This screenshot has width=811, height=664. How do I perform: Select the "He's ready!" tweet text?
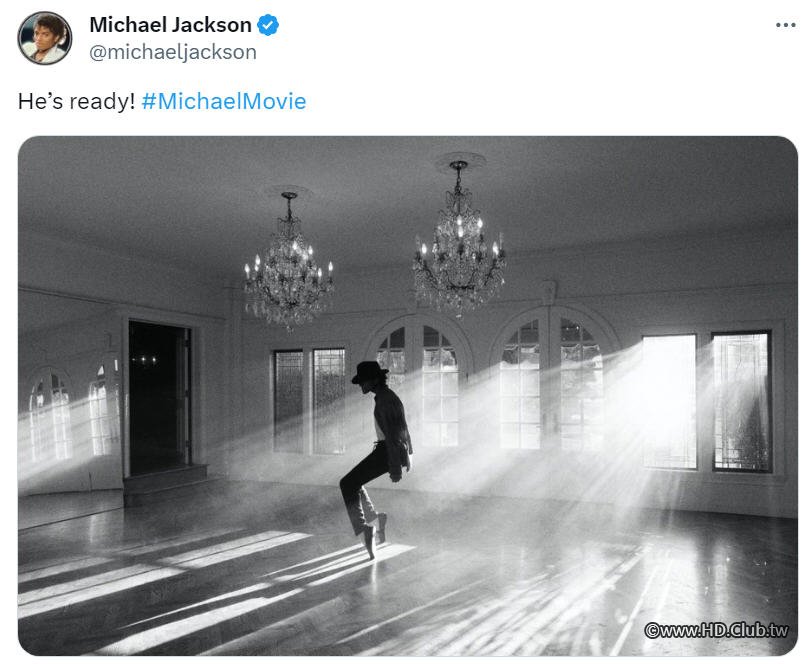(x=76, y=101)
